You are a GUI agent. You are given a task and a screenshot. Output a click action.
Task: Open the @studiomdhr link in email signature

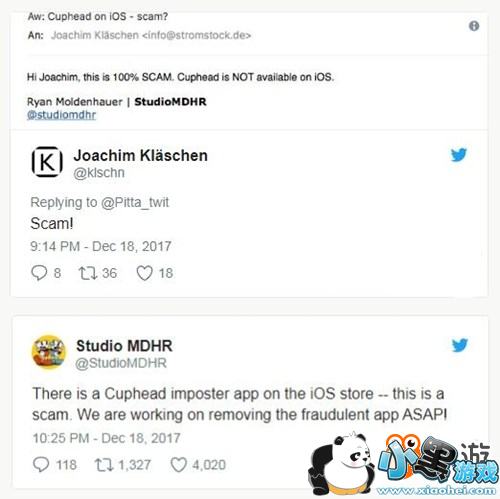tap(61, 115)
